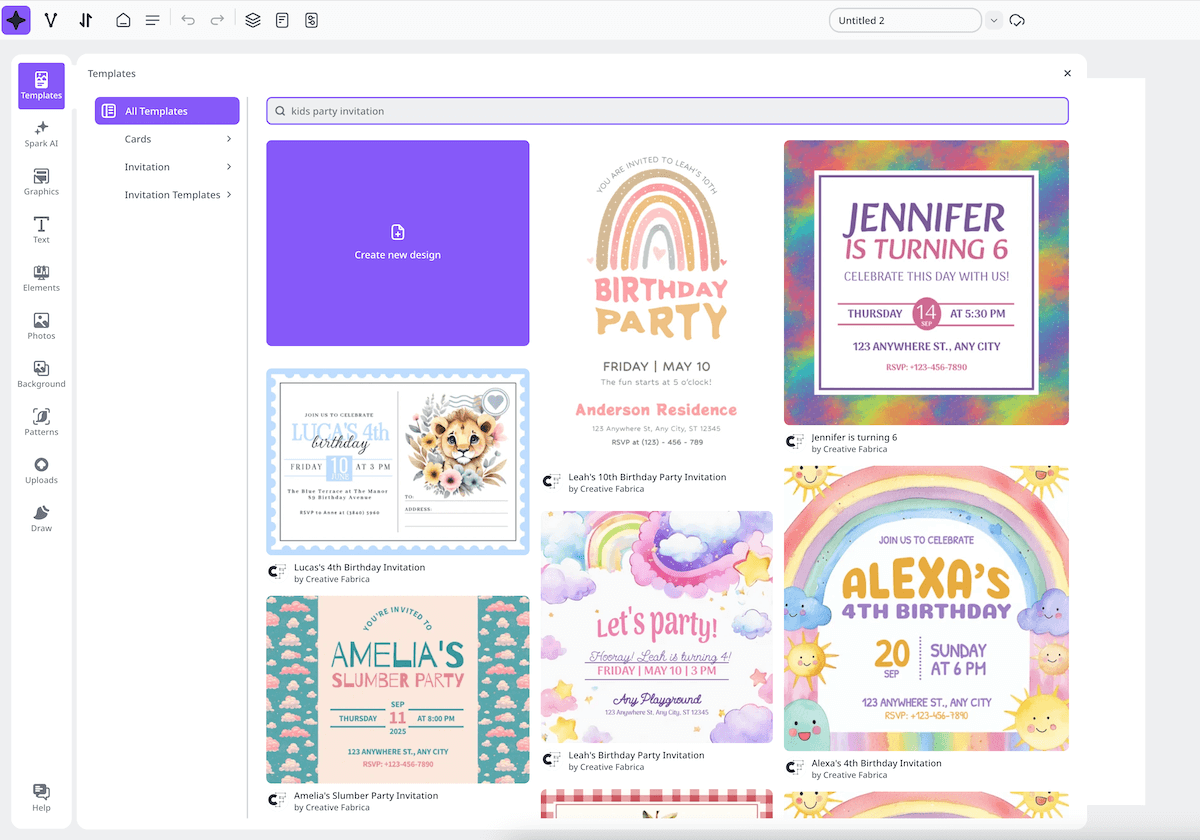Open the Background panel
The width and height of the screenshot is (1200, 840).
pos(41,373)
